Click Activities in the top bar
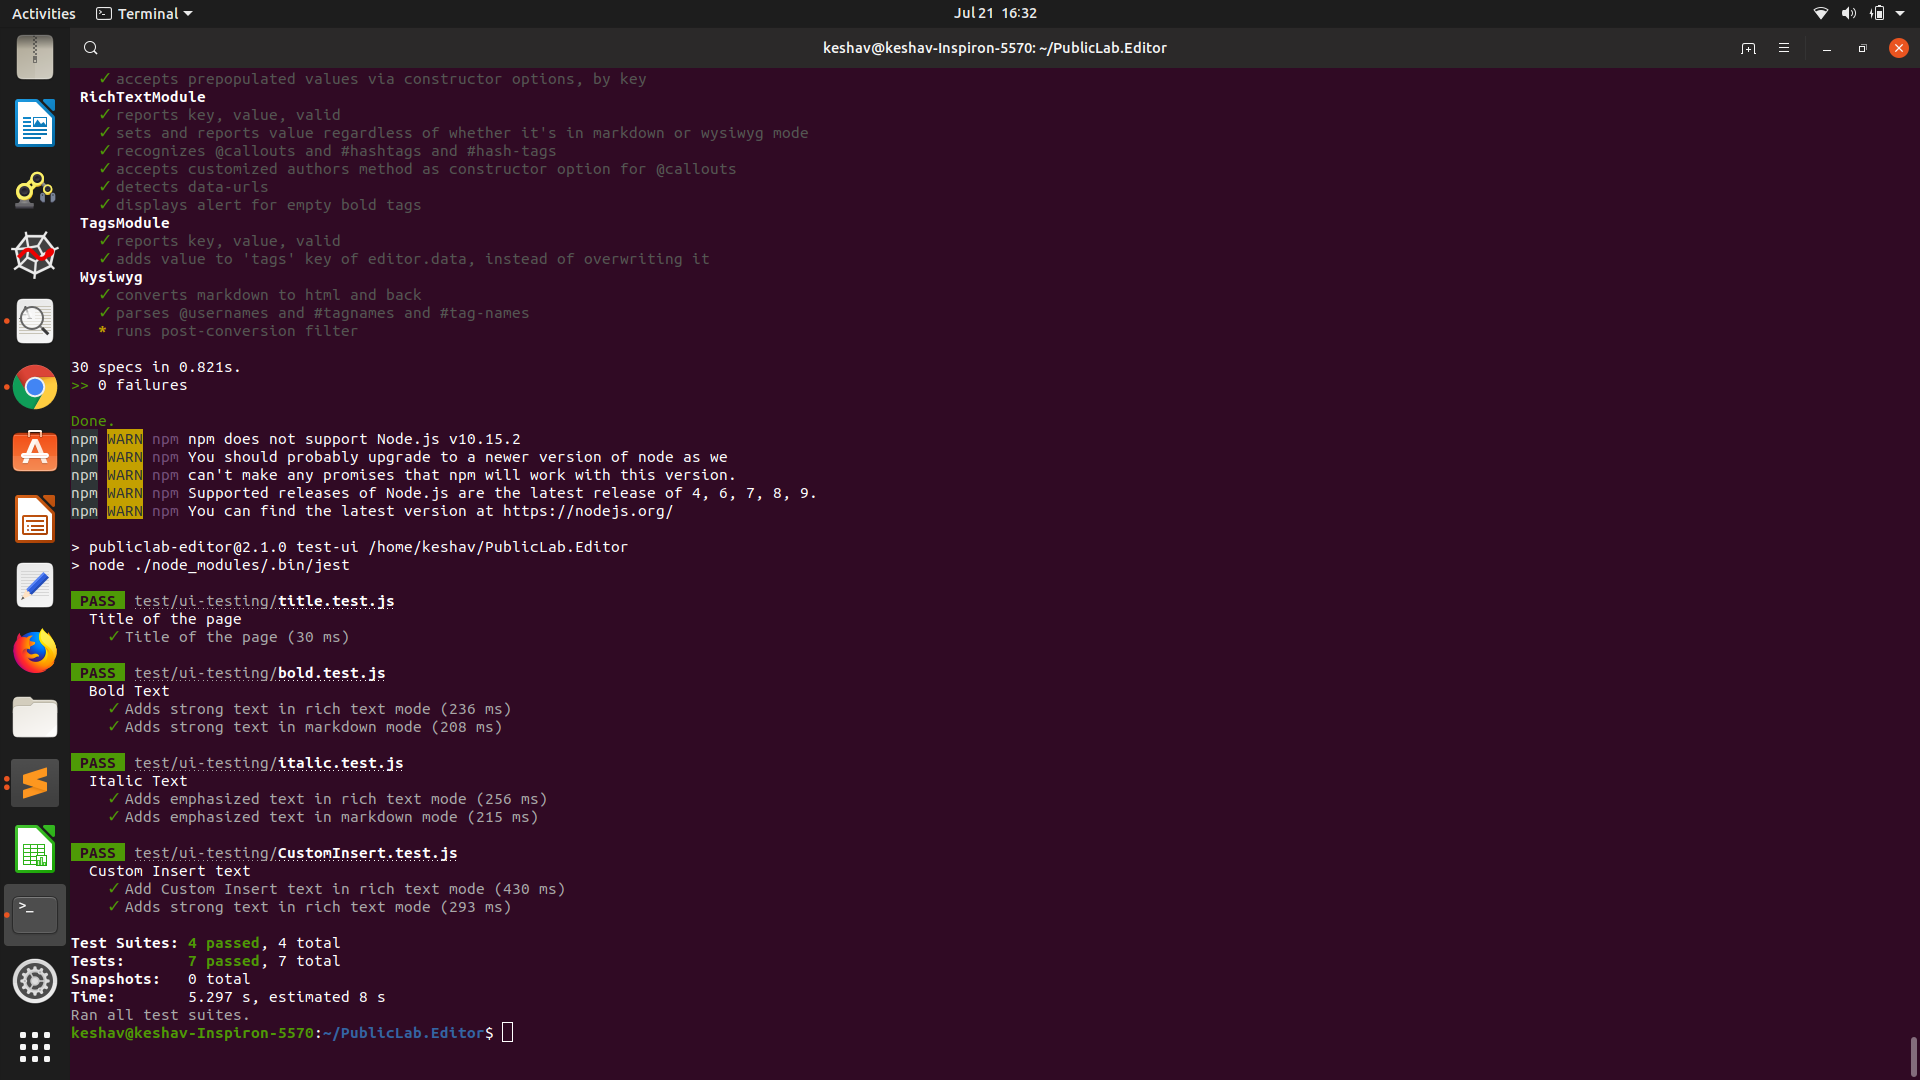Screen dimensions: 1920x1080 (x=43, y=13)
